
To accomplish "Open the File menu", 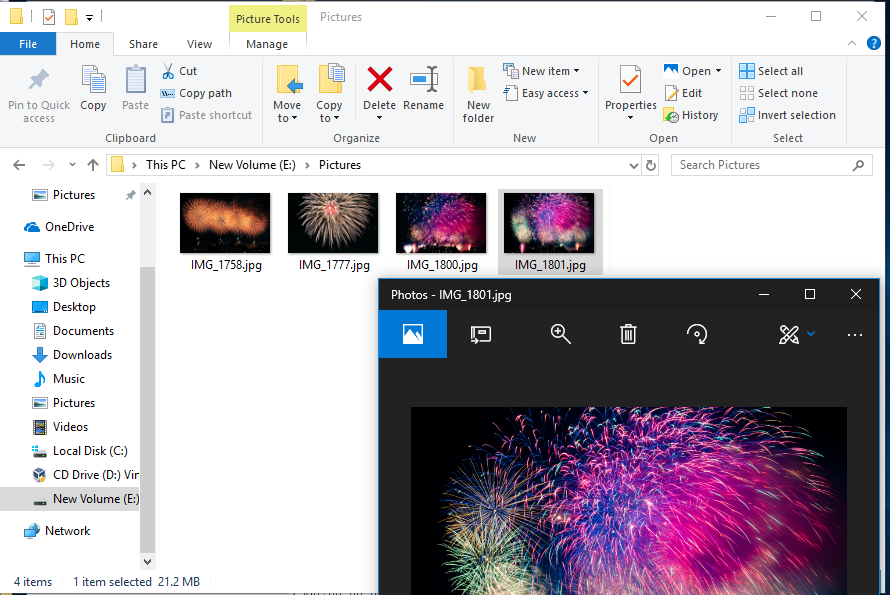I will tap(28, 44).
